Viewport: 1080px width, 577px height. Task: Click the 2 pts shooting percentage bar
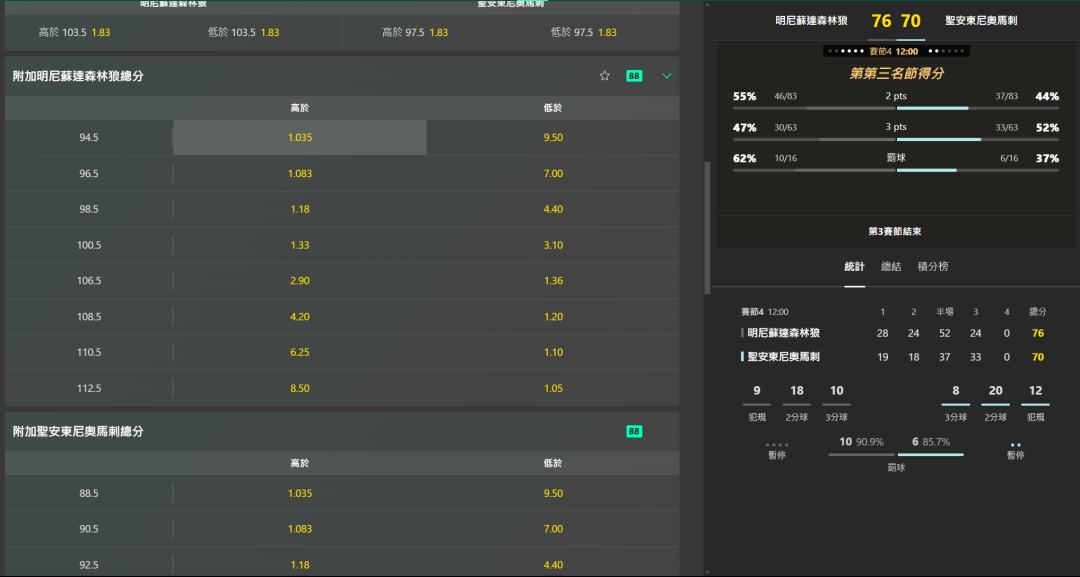896,108
